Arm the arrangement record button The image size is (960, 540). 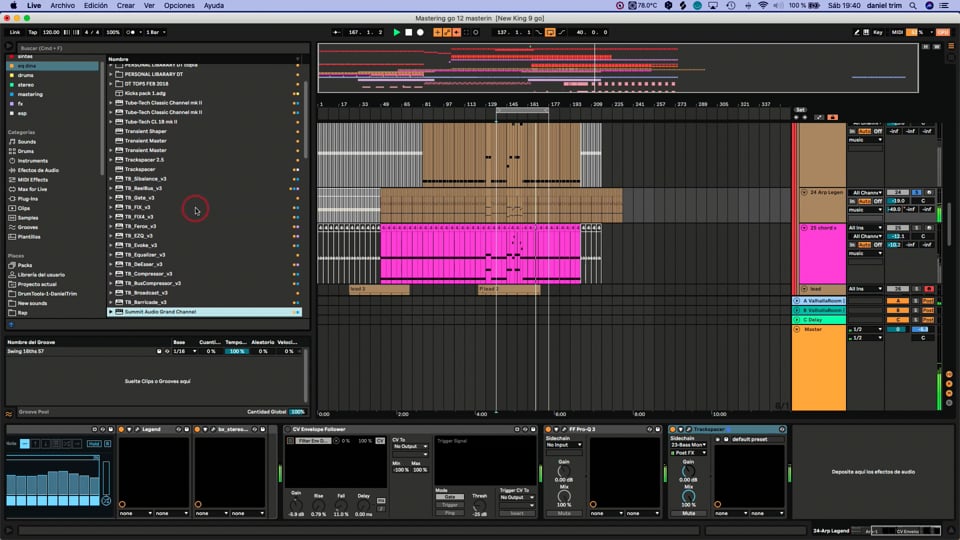(x=420, y=32)
